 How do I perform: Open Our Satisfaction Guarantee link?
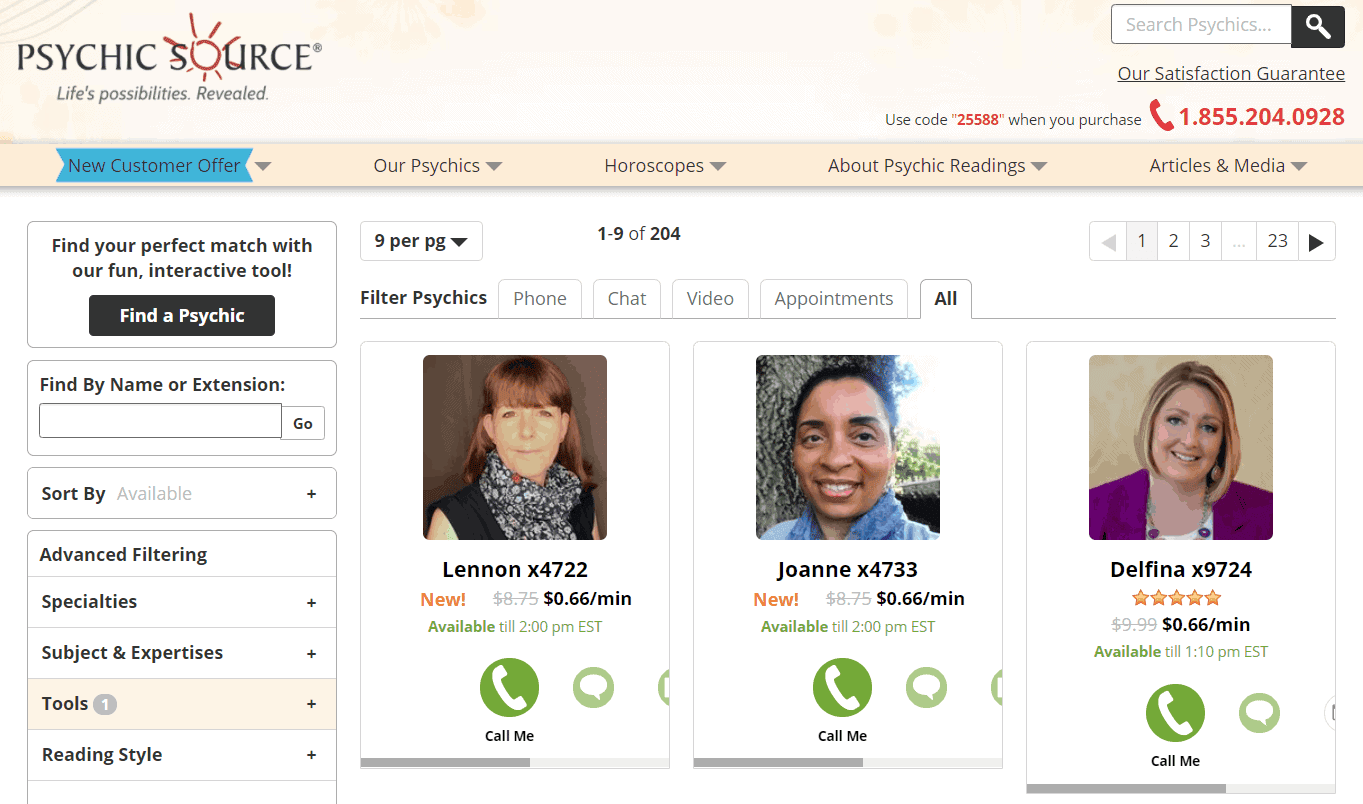tap(1231, 74)
